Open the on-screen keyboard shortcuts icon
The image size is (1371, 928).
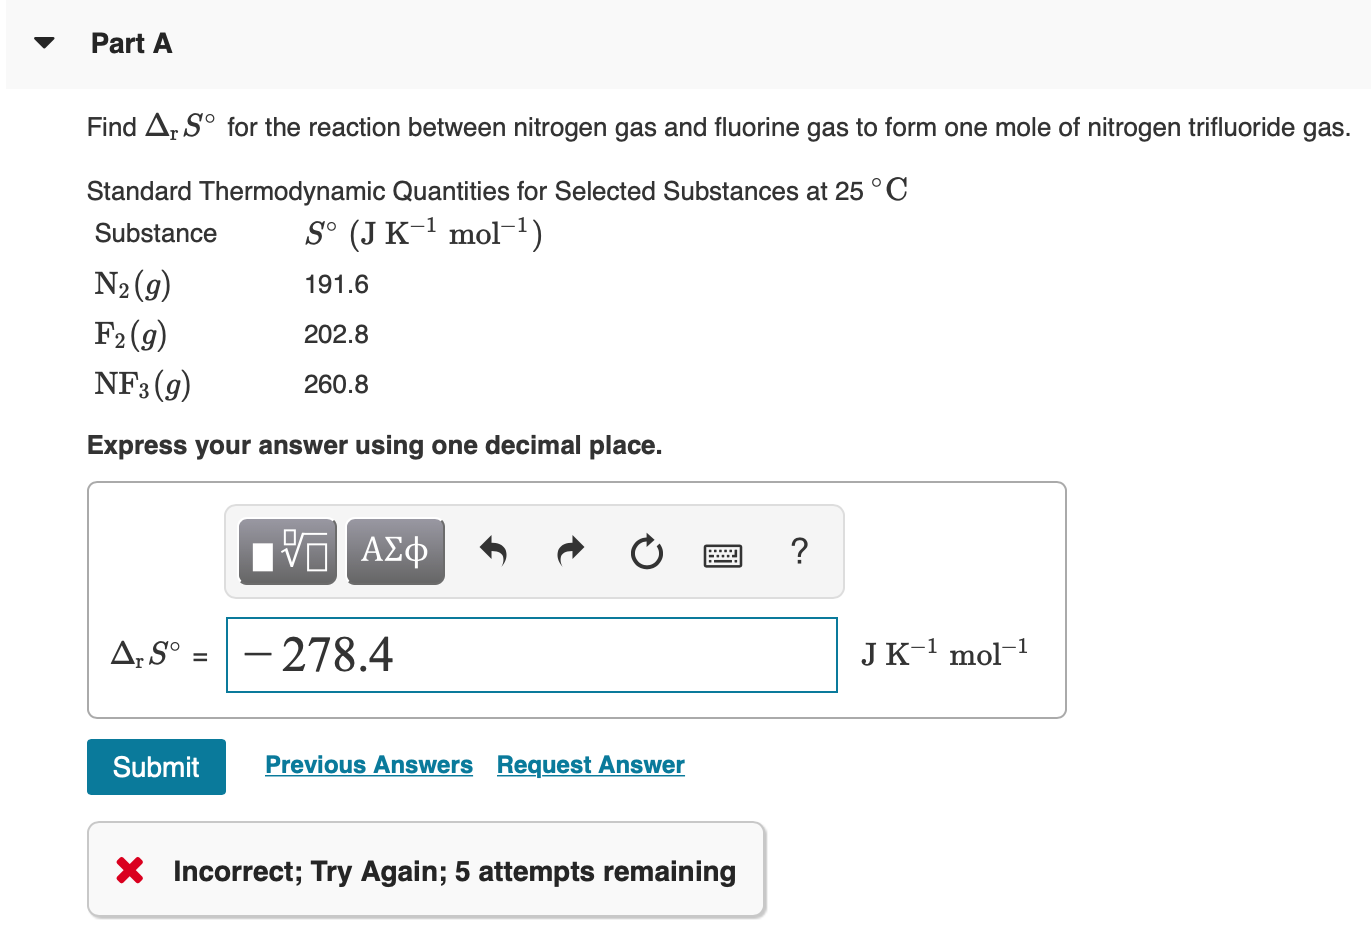(722, 553)
